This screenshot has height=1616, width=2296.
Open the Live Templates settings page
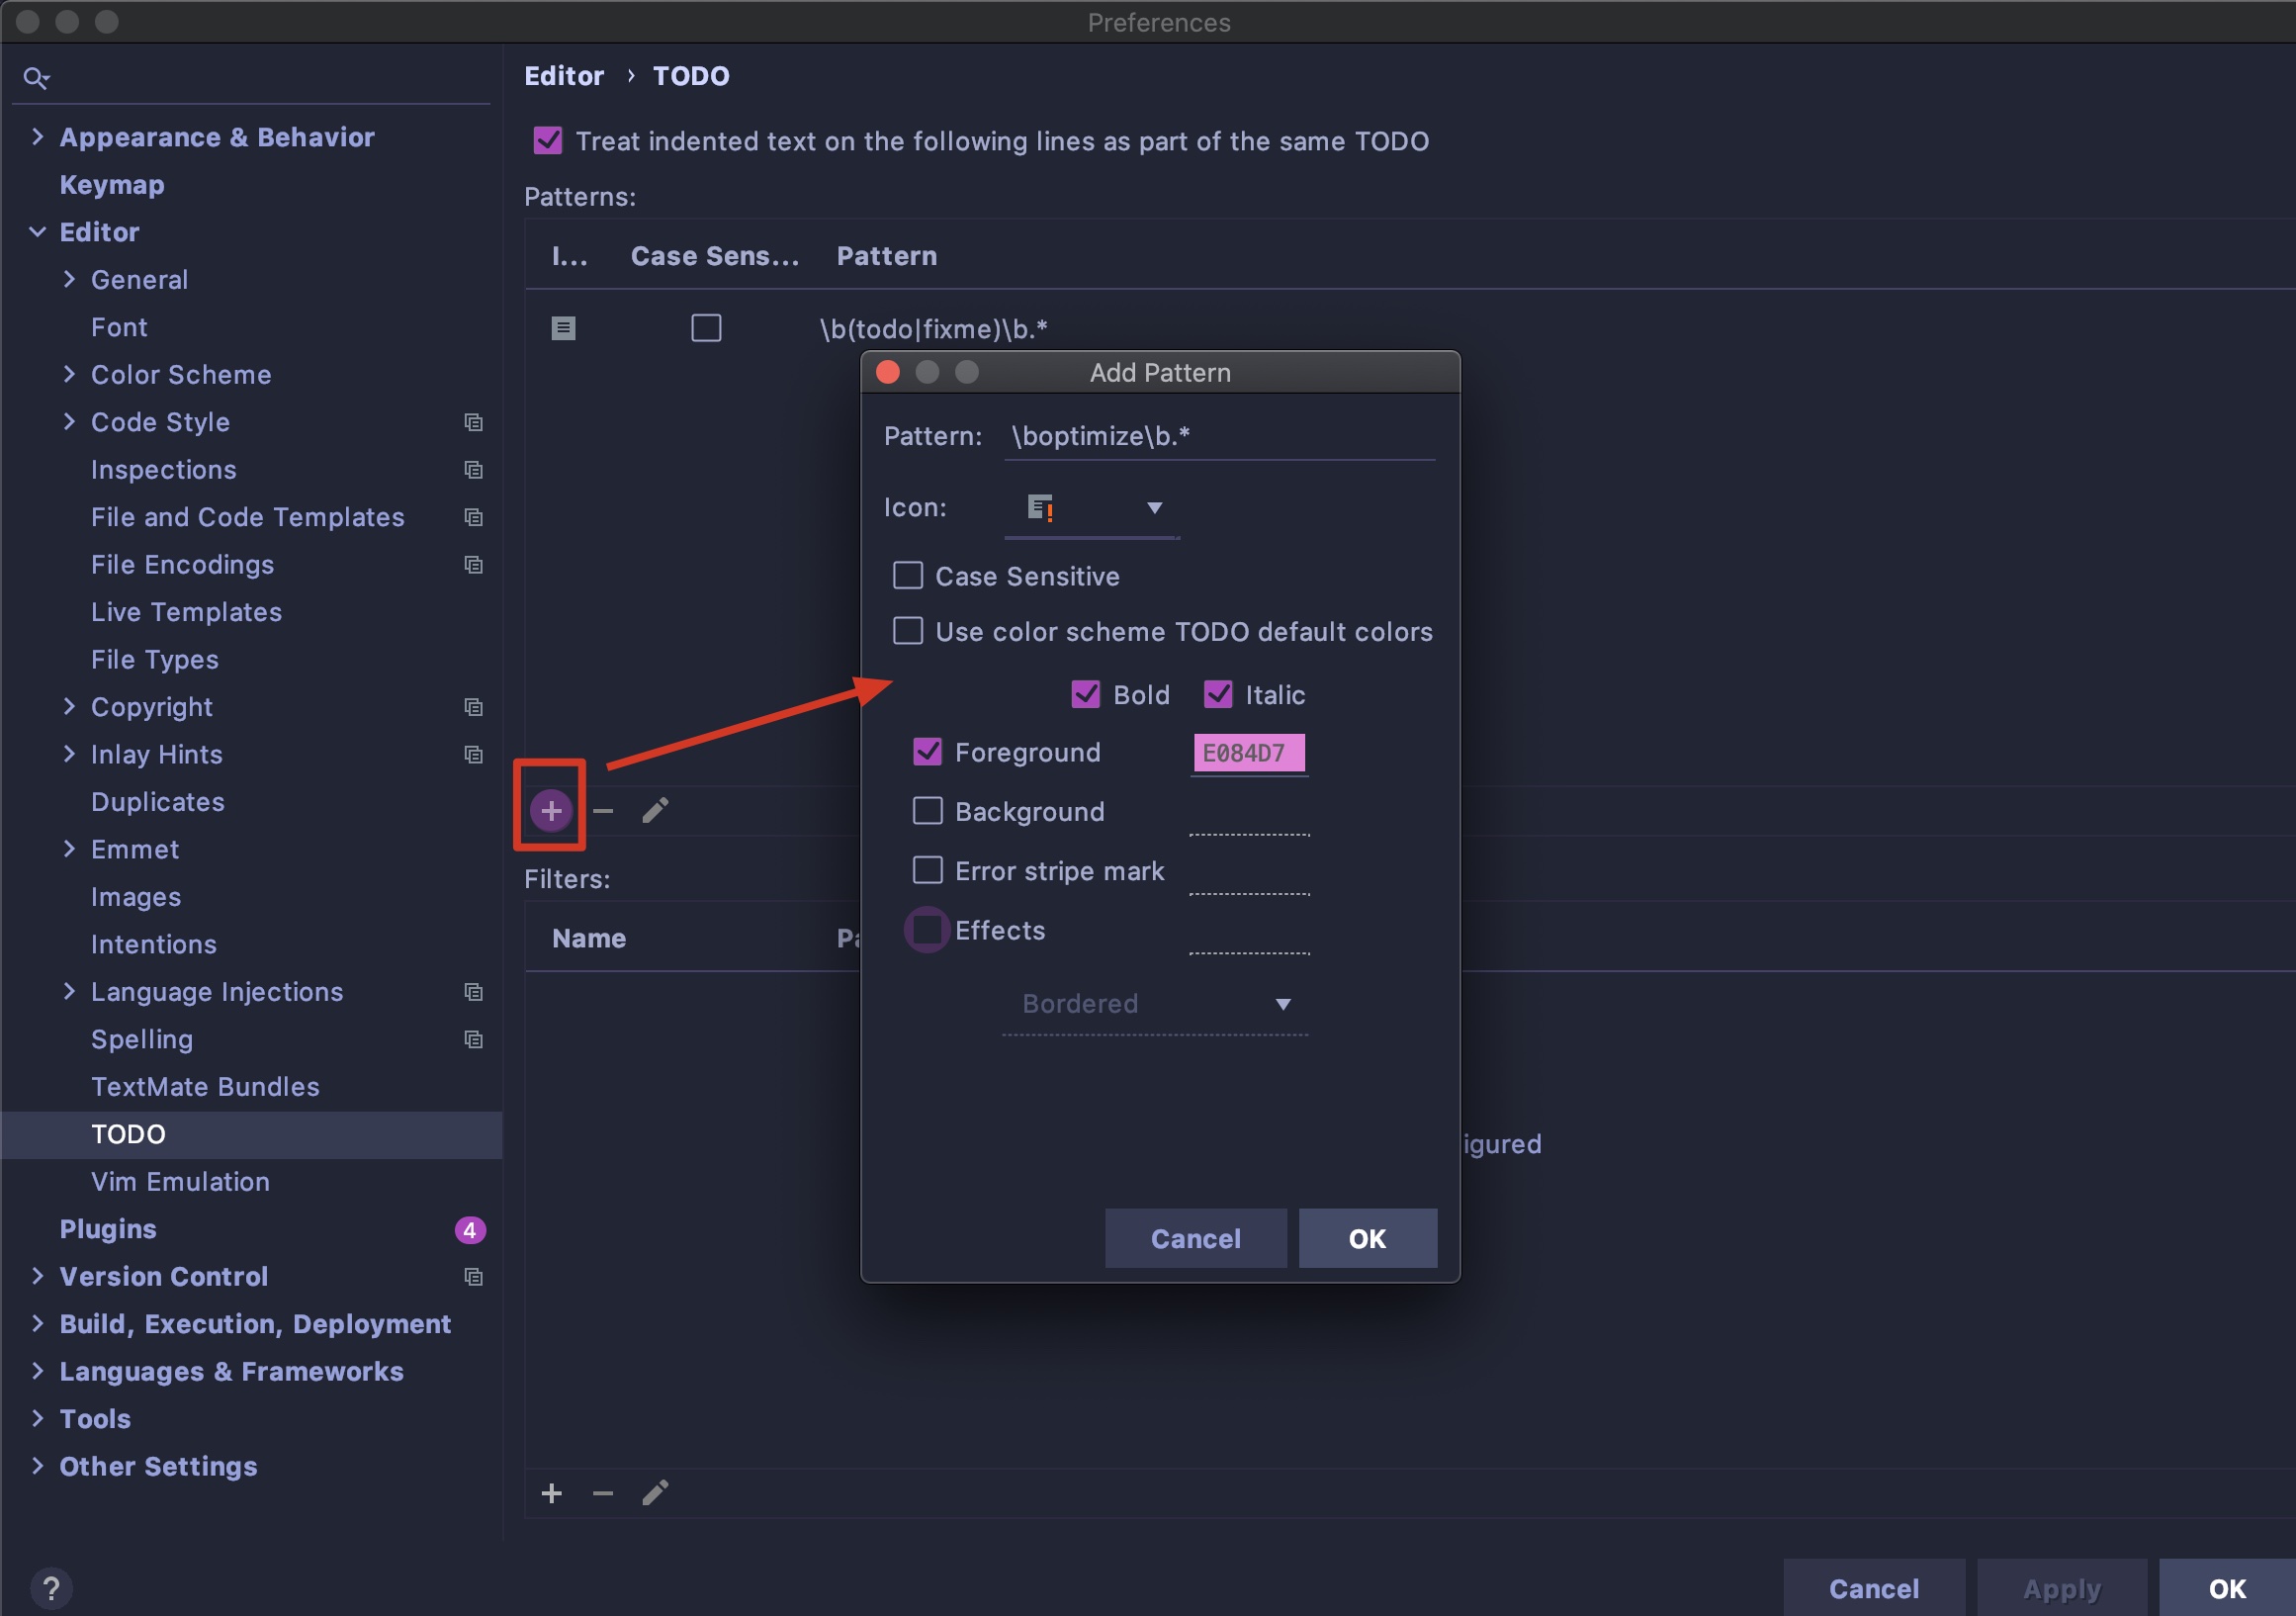pos(186,612)
